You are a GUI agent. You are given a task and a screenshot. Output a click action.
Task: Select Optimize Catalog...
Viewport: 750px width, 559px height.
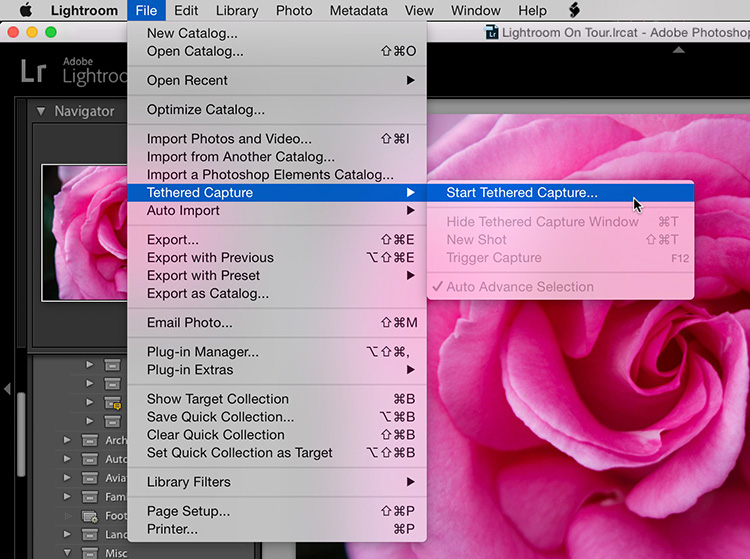point(277,110)
